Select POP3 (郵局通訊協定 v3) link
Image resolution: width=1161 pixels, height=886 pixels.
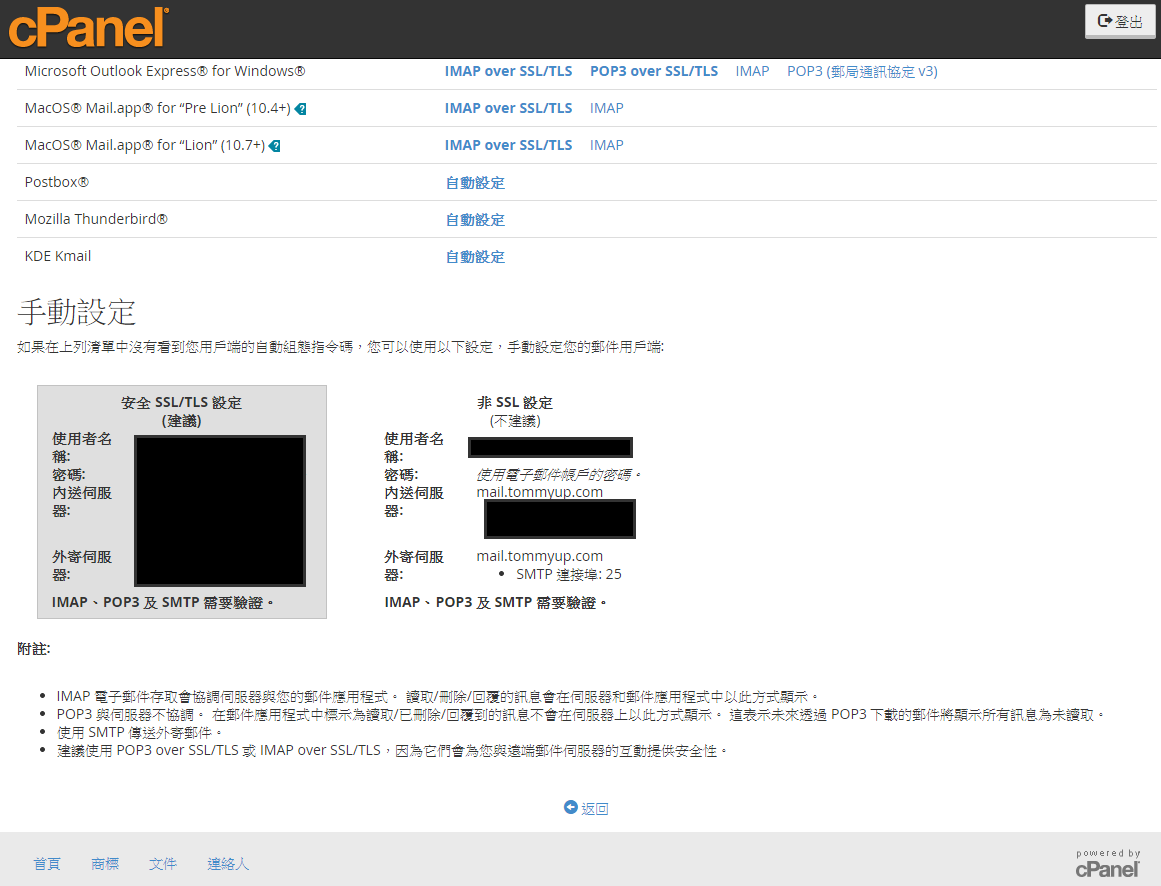click(862, 71)
